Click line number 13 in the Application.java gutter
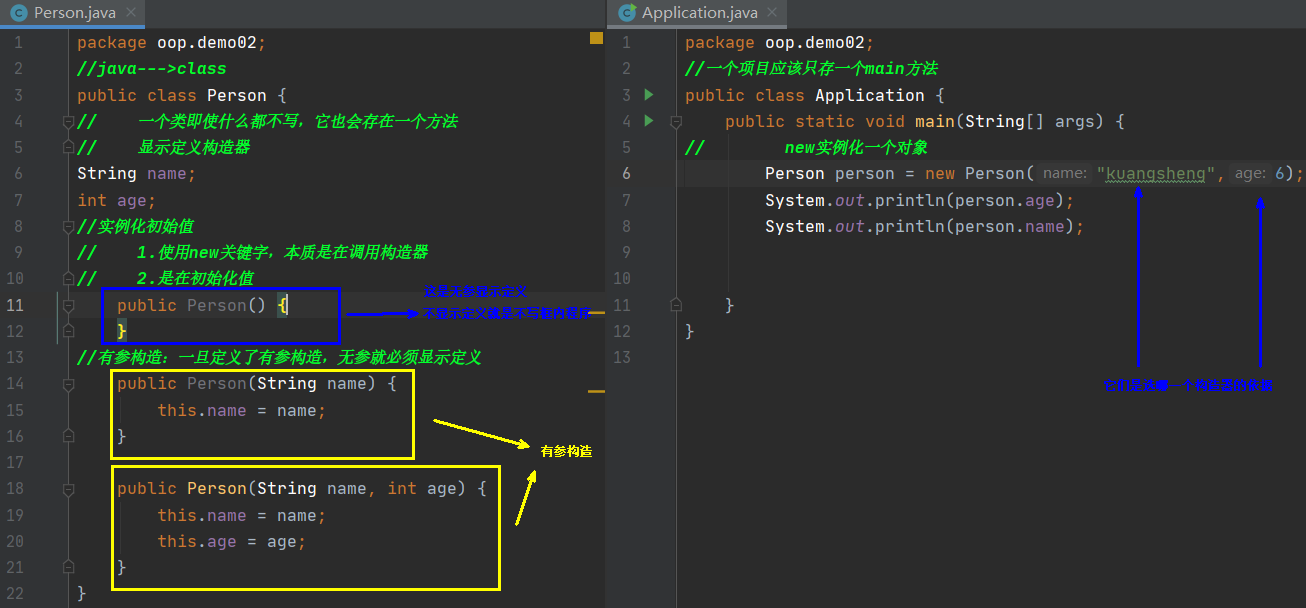The width and height of the screenshot is (1306, 608). click(x=621, y=358)
